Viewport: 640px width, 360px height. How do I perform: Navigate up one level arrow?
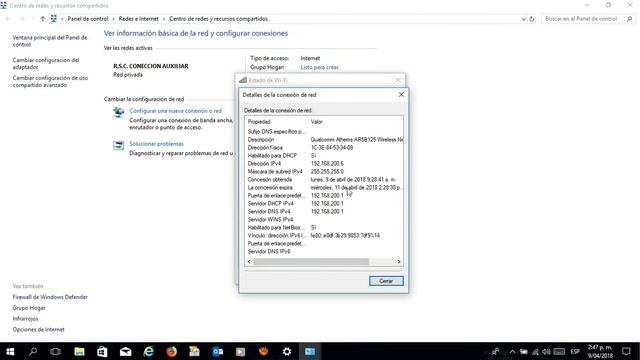click(x=42, y=19)
